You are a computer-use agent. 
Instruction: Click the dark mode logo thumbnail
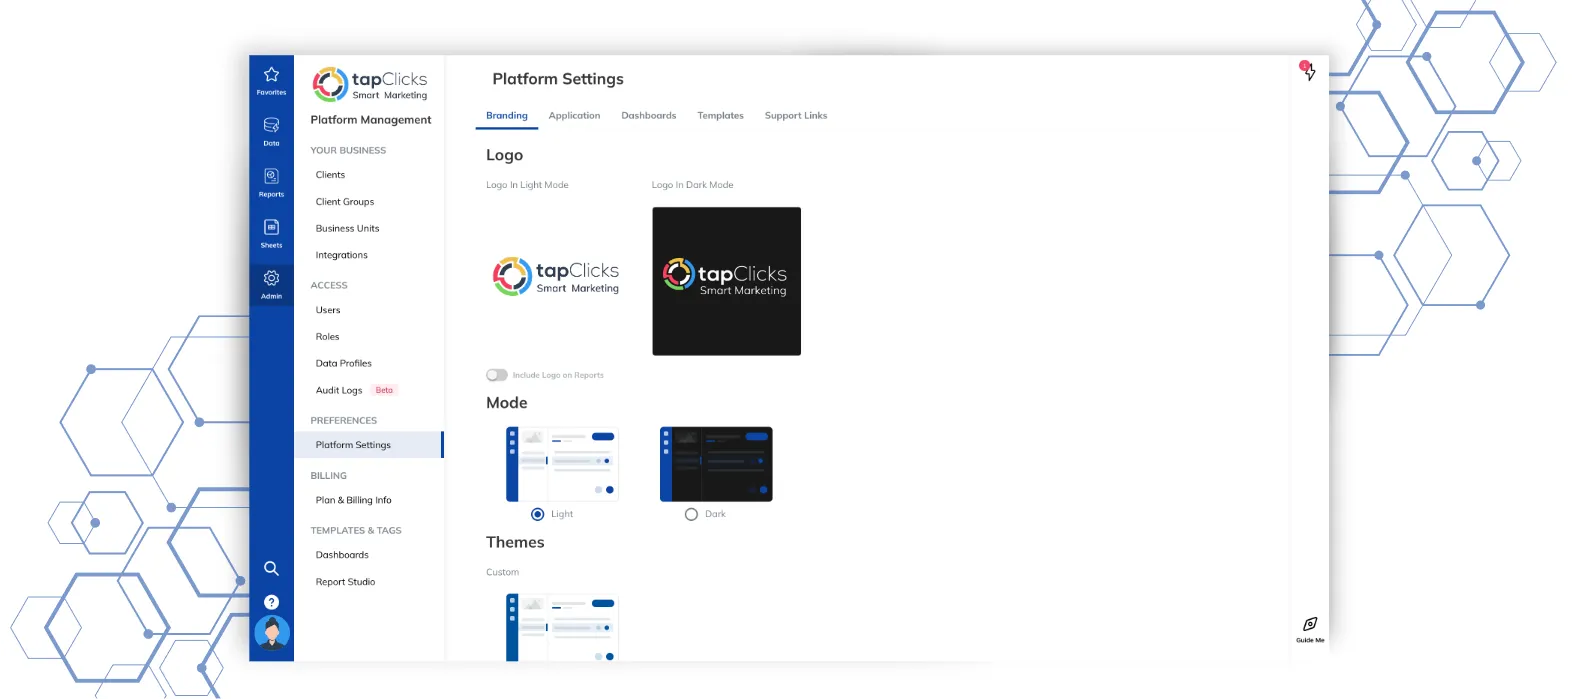[x=726, y=281]
